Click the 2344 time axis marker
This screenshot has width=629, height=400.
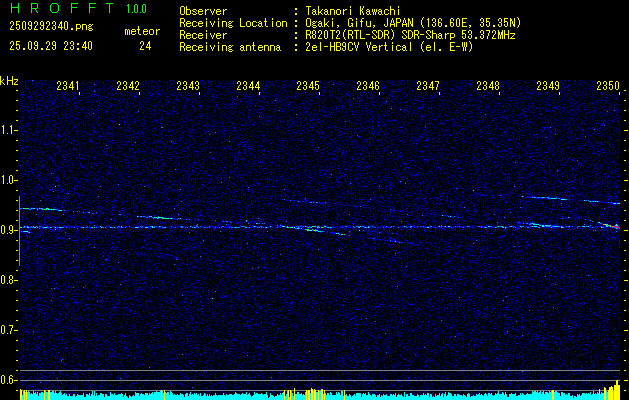248,85
